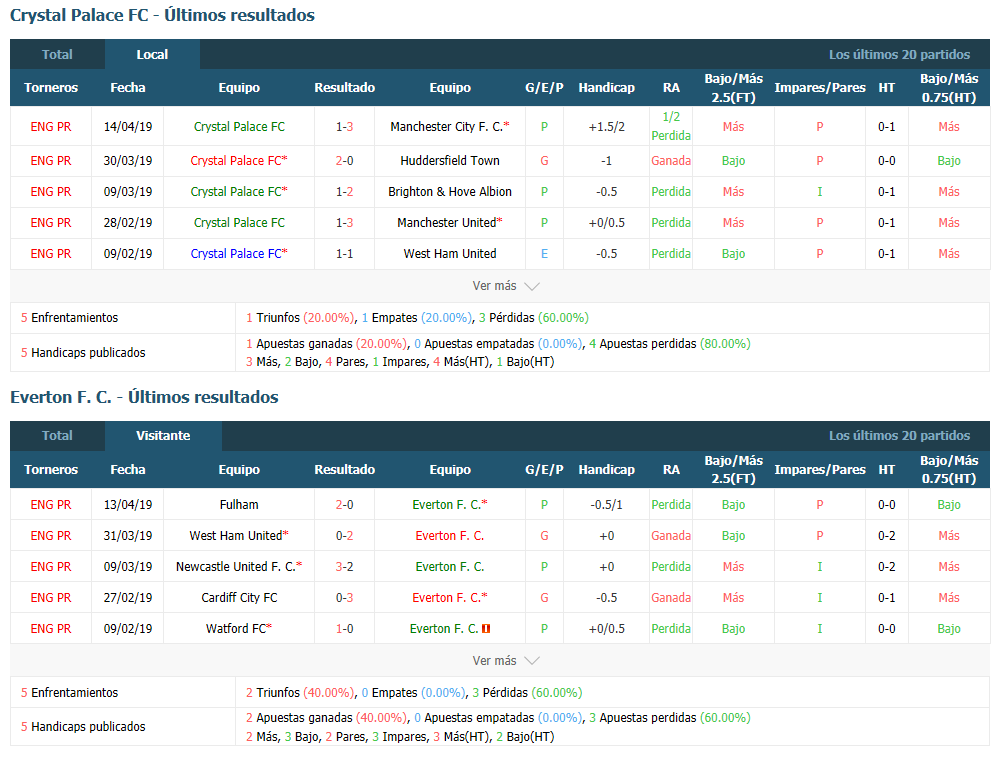The width and height of the screenshot is (994, 758).
Task: Click result 1-1 against West Ham United
Action: click(x=344, y=254)
